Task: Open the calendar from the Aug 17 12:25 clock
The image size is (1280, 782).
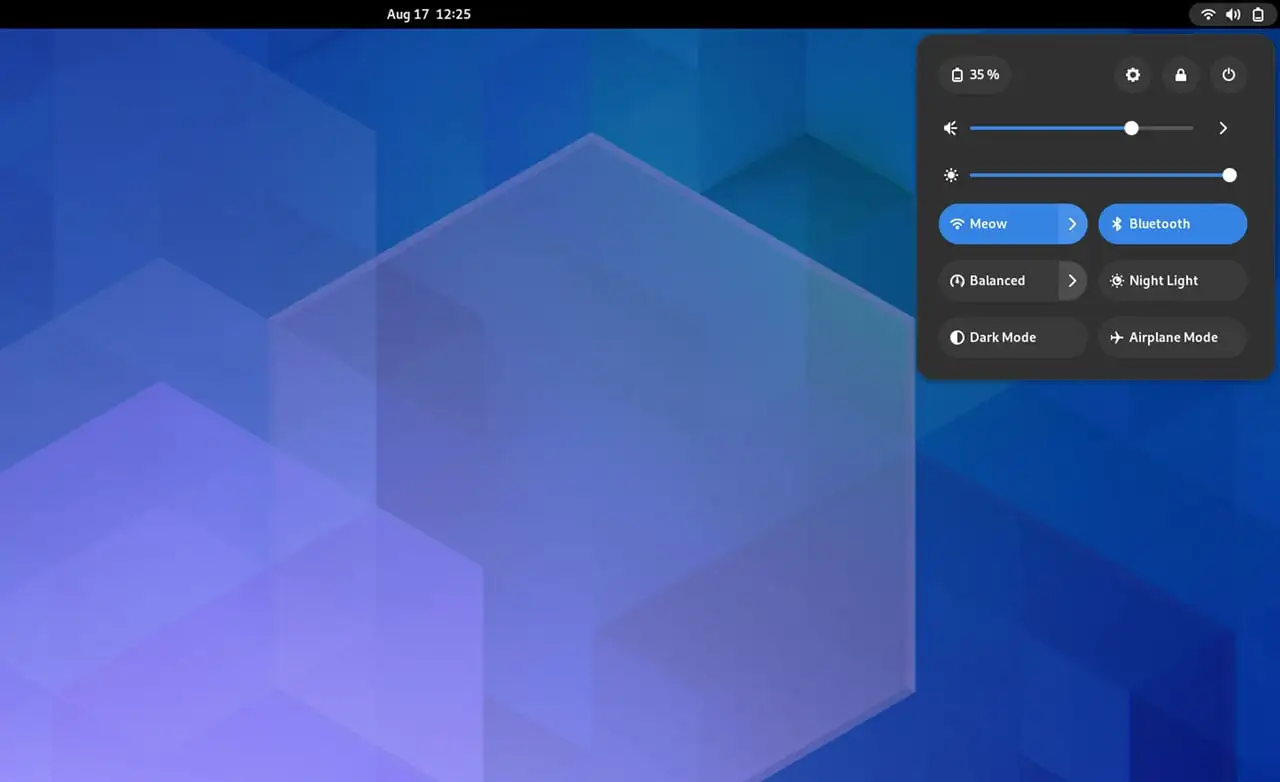Action: 428,14
